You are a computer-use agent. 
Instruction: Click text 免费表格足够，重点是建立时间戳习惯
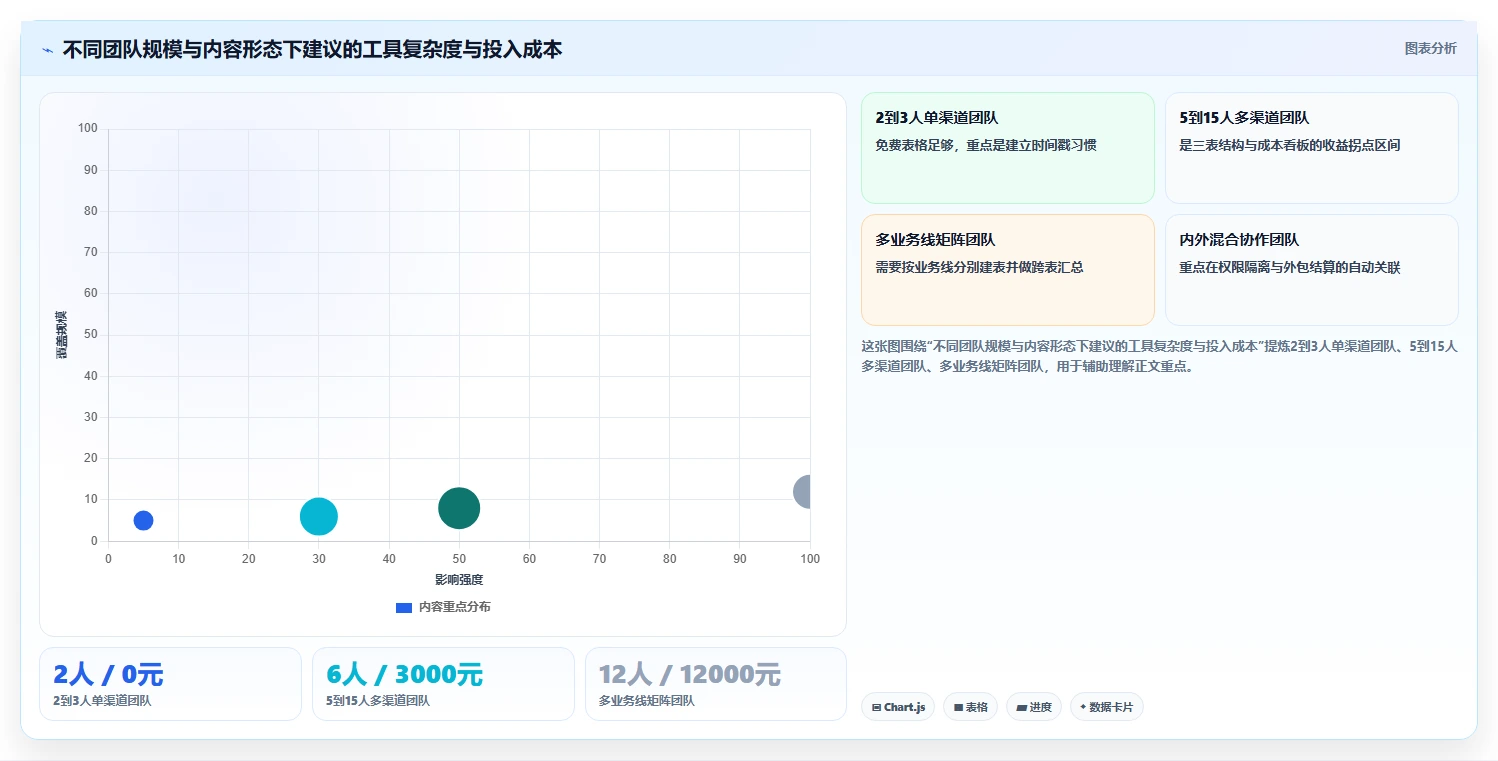[986, 145]
